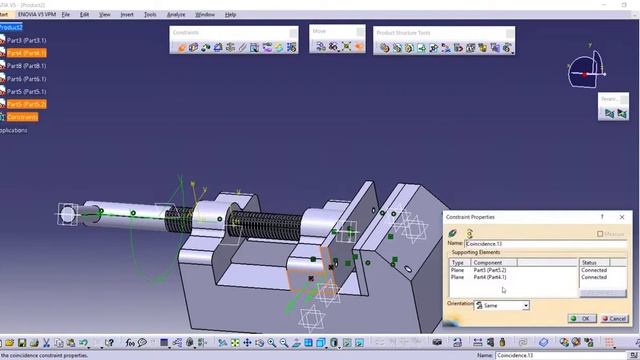Click Cancel in Constraint Properties
The image size is (640, 360).
pos(615,318)
